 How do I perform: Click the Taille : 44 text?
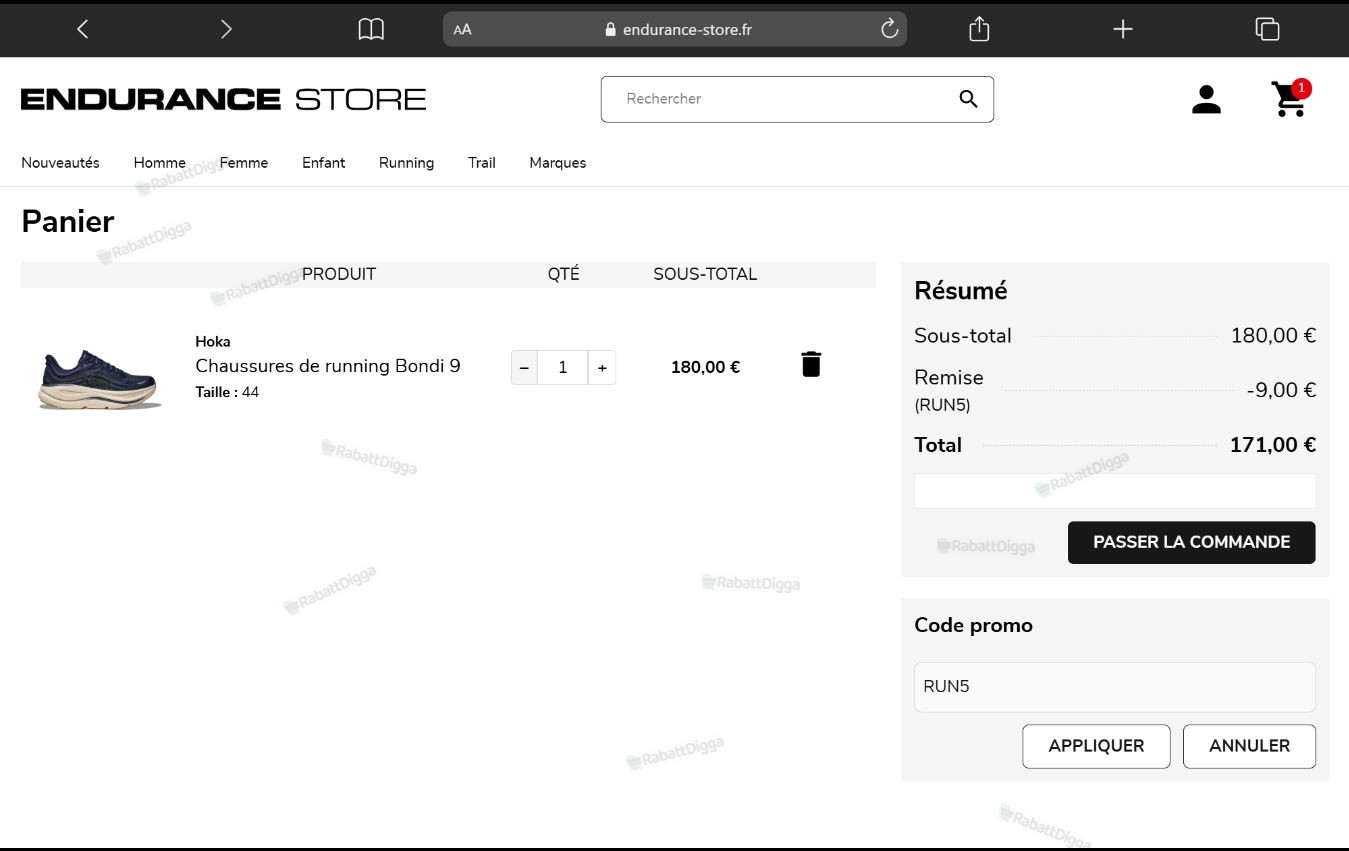point(227,392)
